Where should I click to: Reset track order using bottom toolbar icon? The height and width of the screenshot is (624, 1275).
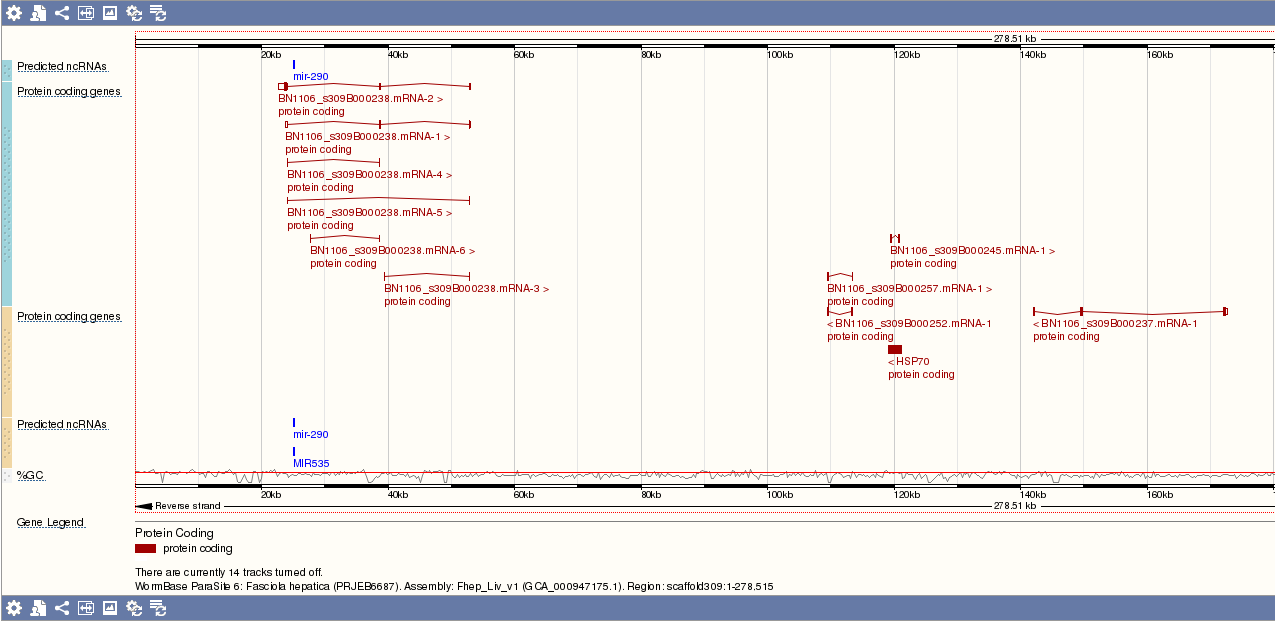pos(158,608)
